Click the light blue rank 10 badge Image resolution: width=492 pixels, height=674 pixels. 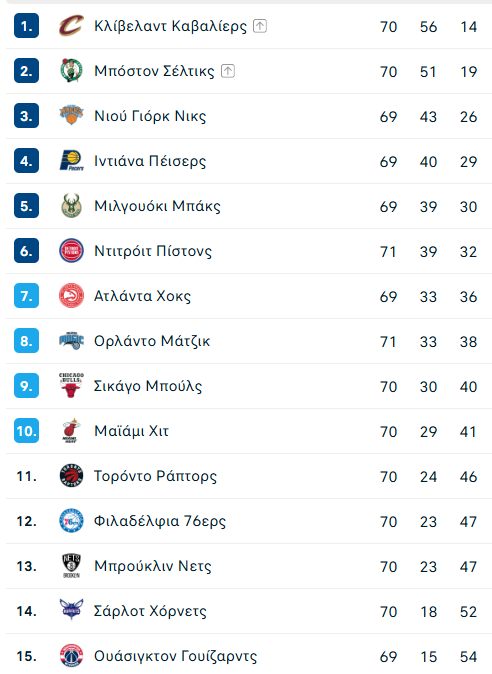coord(26,431)
